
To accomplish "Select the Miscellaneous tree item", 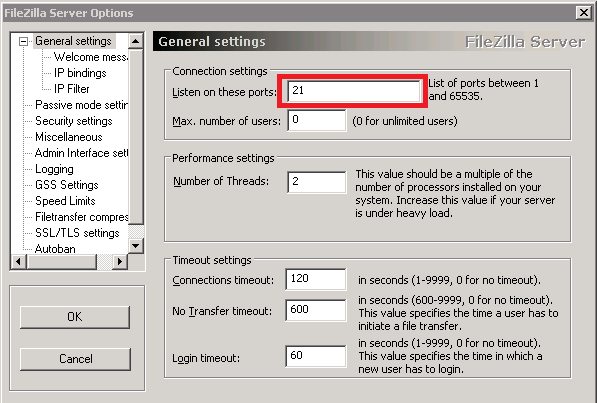I will point(69,137).
